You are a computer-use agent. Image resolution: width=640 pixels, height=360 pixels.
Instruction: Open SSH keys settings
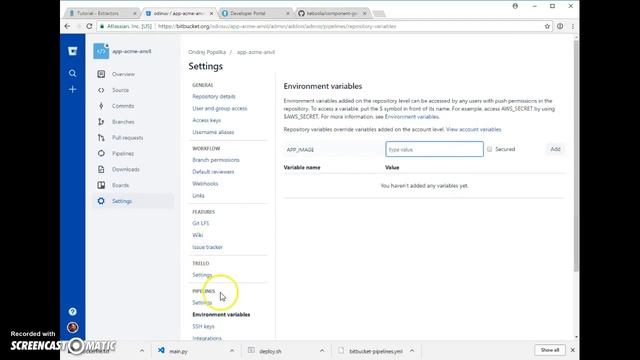pos(203,327)
